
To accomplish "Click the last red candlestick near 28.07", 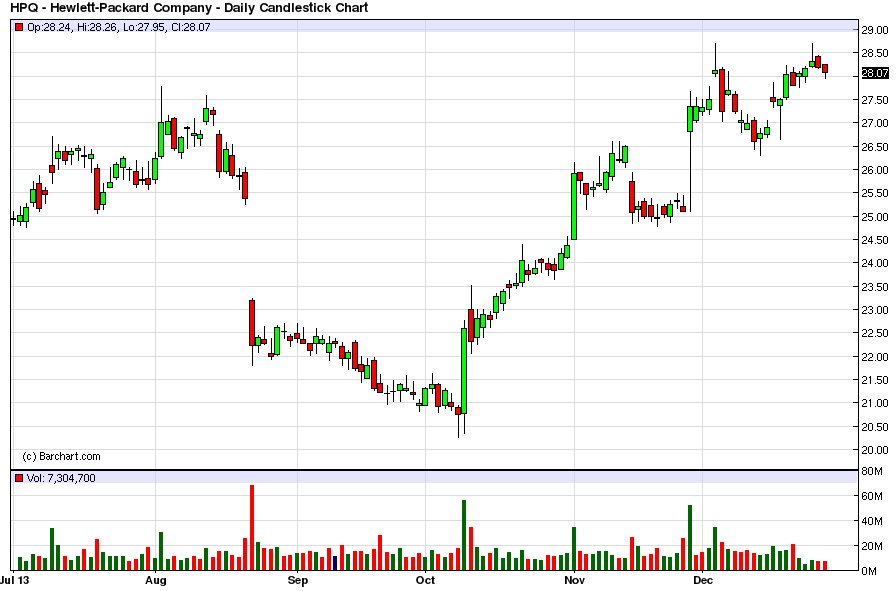I will point(825,69).
